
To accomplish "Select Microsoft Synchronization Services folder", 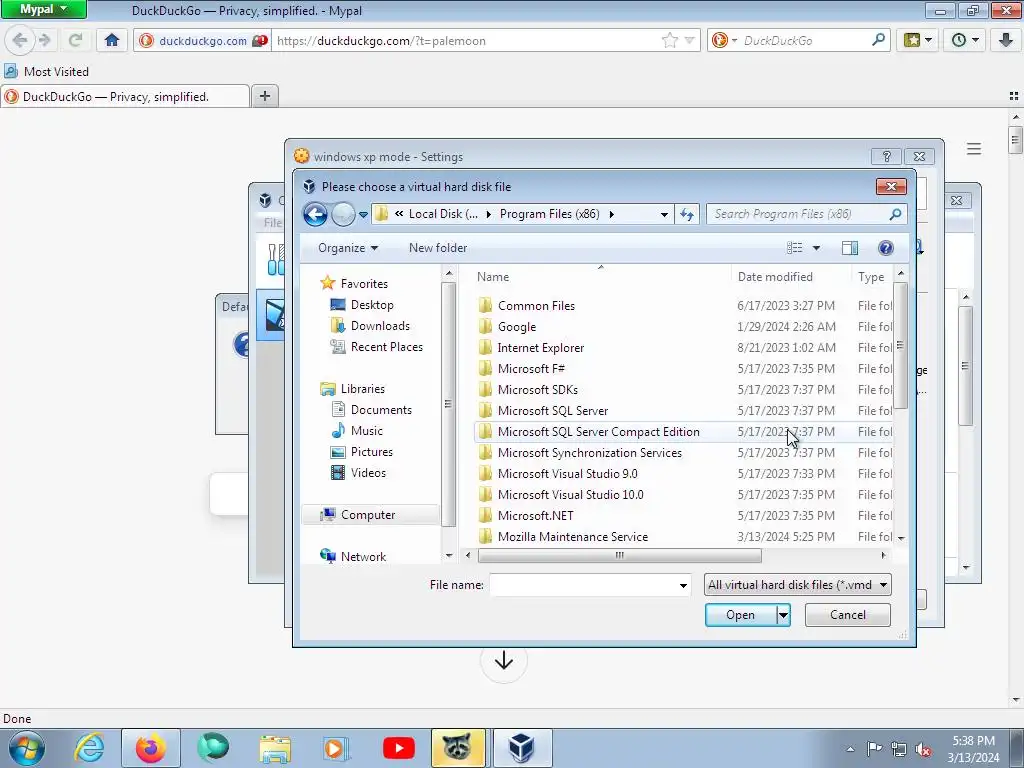I will point(589,453).
